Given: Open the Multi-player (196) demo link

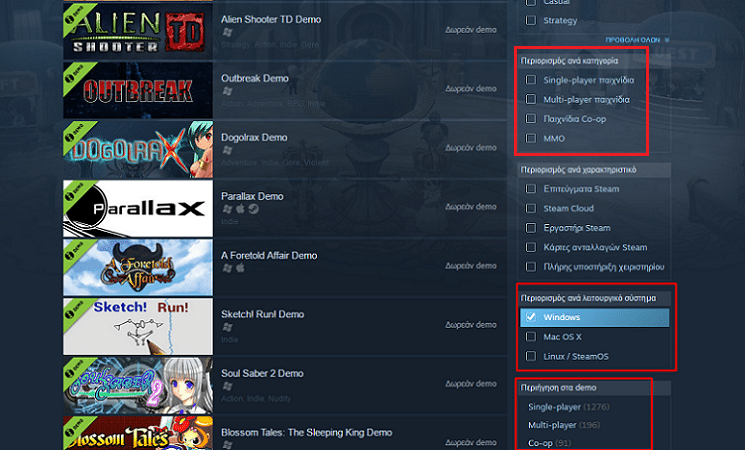Looking at the screenshot, I should (x=564, y=425).
